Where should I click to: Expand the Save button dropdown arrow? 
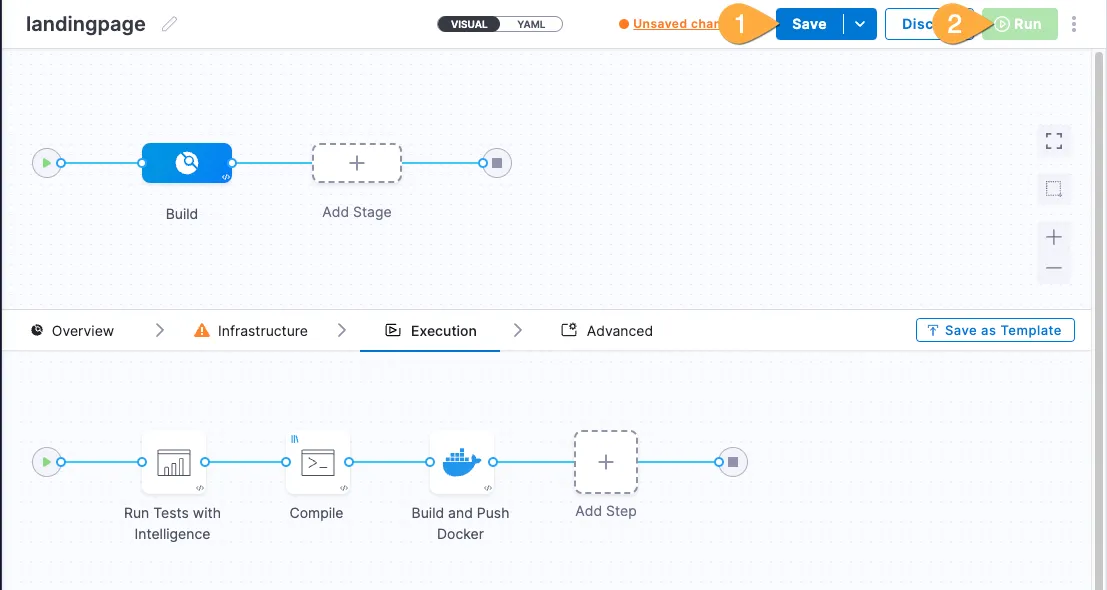pos(860,25)
